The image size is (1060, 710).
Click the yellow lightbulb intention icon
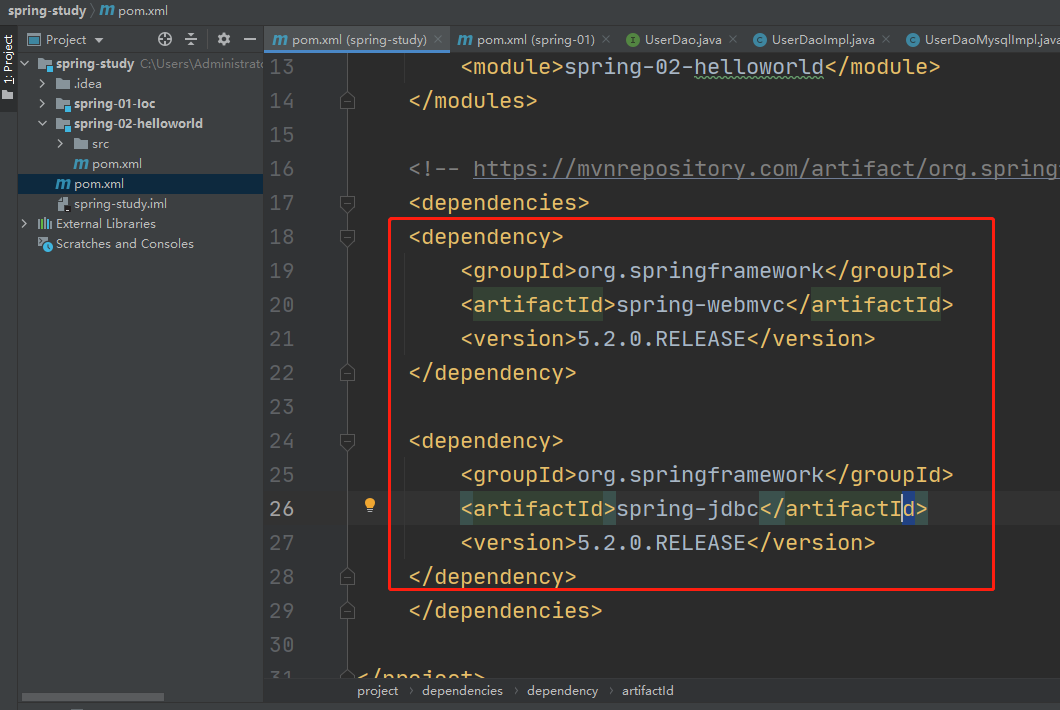369,505
